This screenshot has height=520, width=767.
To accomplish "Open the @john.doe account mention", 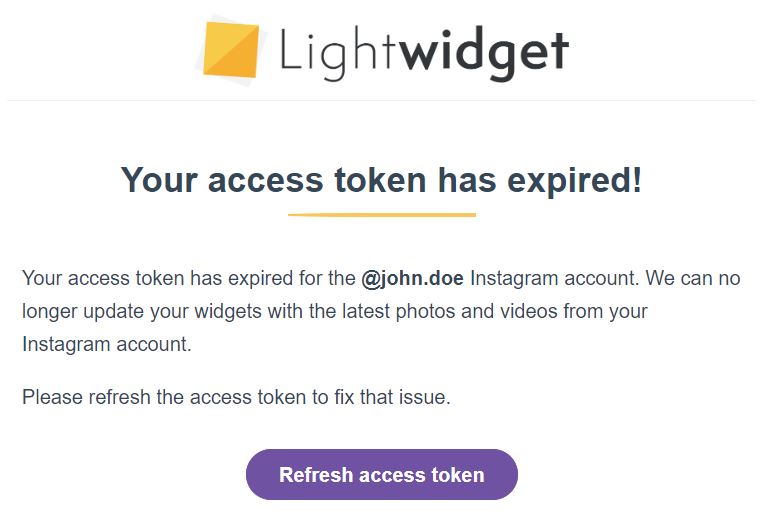I will pos(412,278).
